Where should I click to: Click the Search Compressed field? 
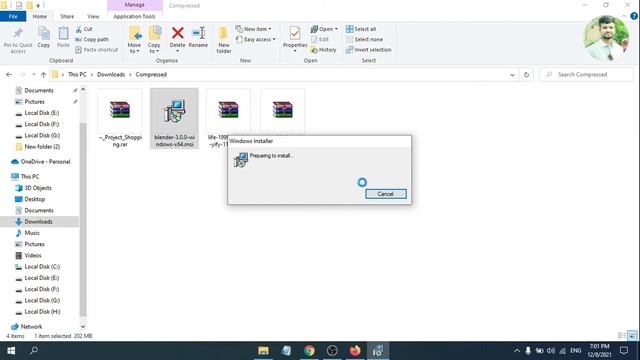click(586, 75)
